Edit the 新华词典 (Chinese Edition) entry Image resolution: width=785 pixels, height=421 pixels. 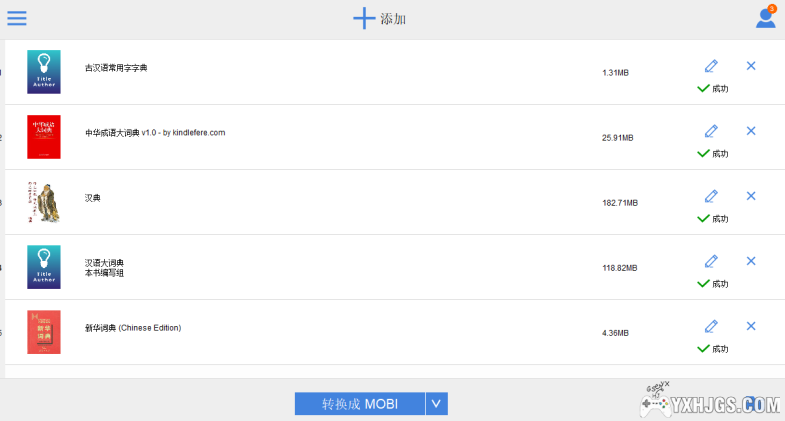[x=711, y=326]
